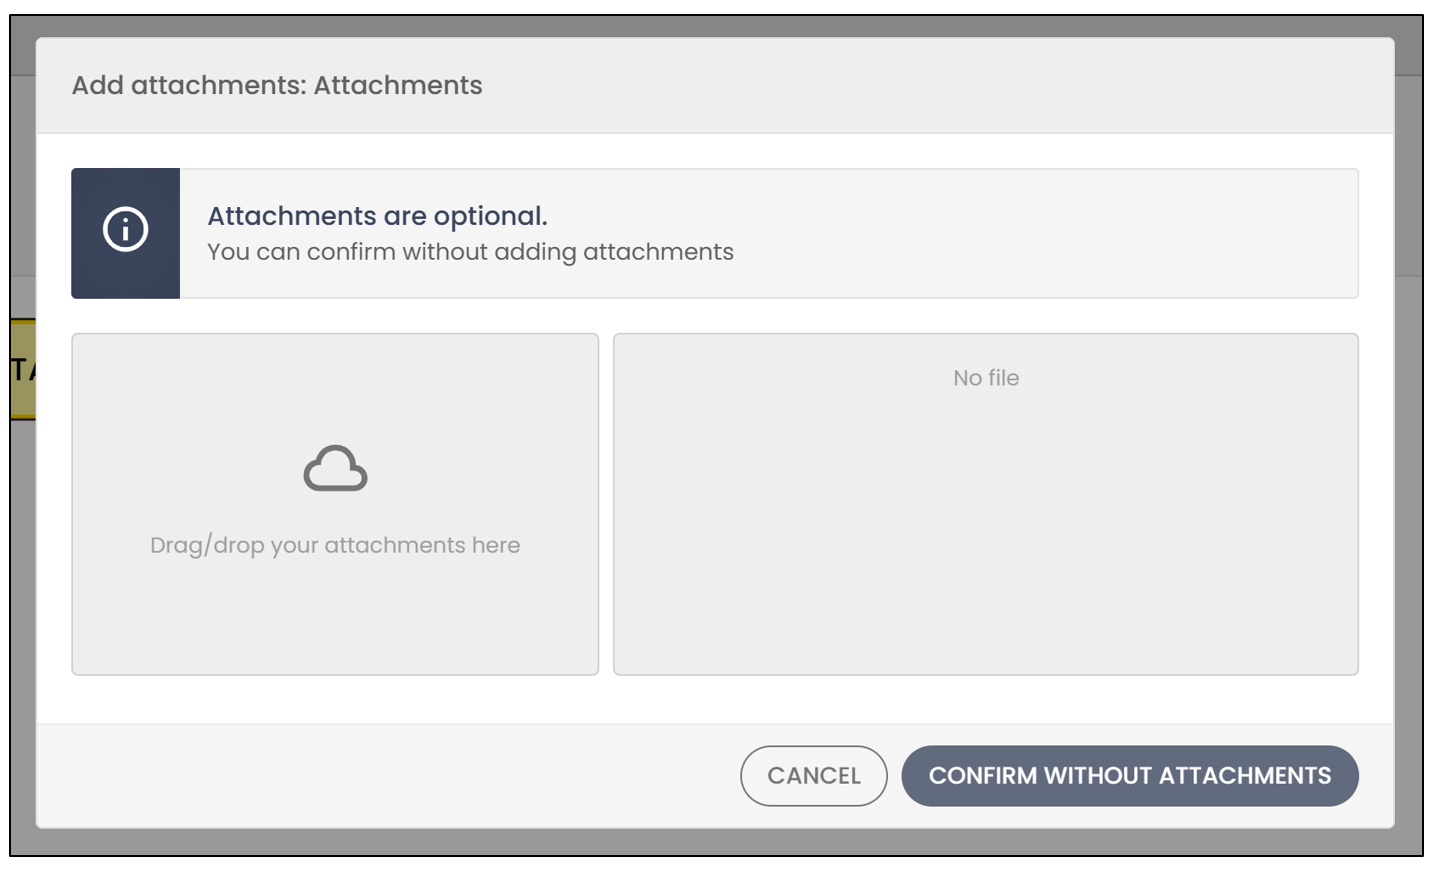The image size is (1437, 873).
Task: Click the dimmed backdrop below the dialog
Action: [x=716, y=841]
